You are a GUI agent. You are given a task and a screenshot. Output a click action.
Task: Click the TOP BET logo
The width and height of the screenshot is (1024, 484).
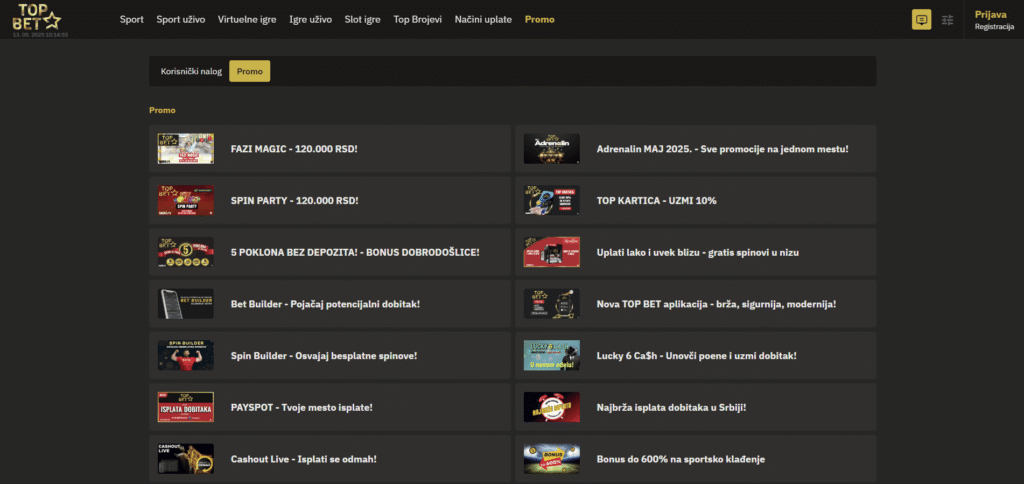coord(36,16)
